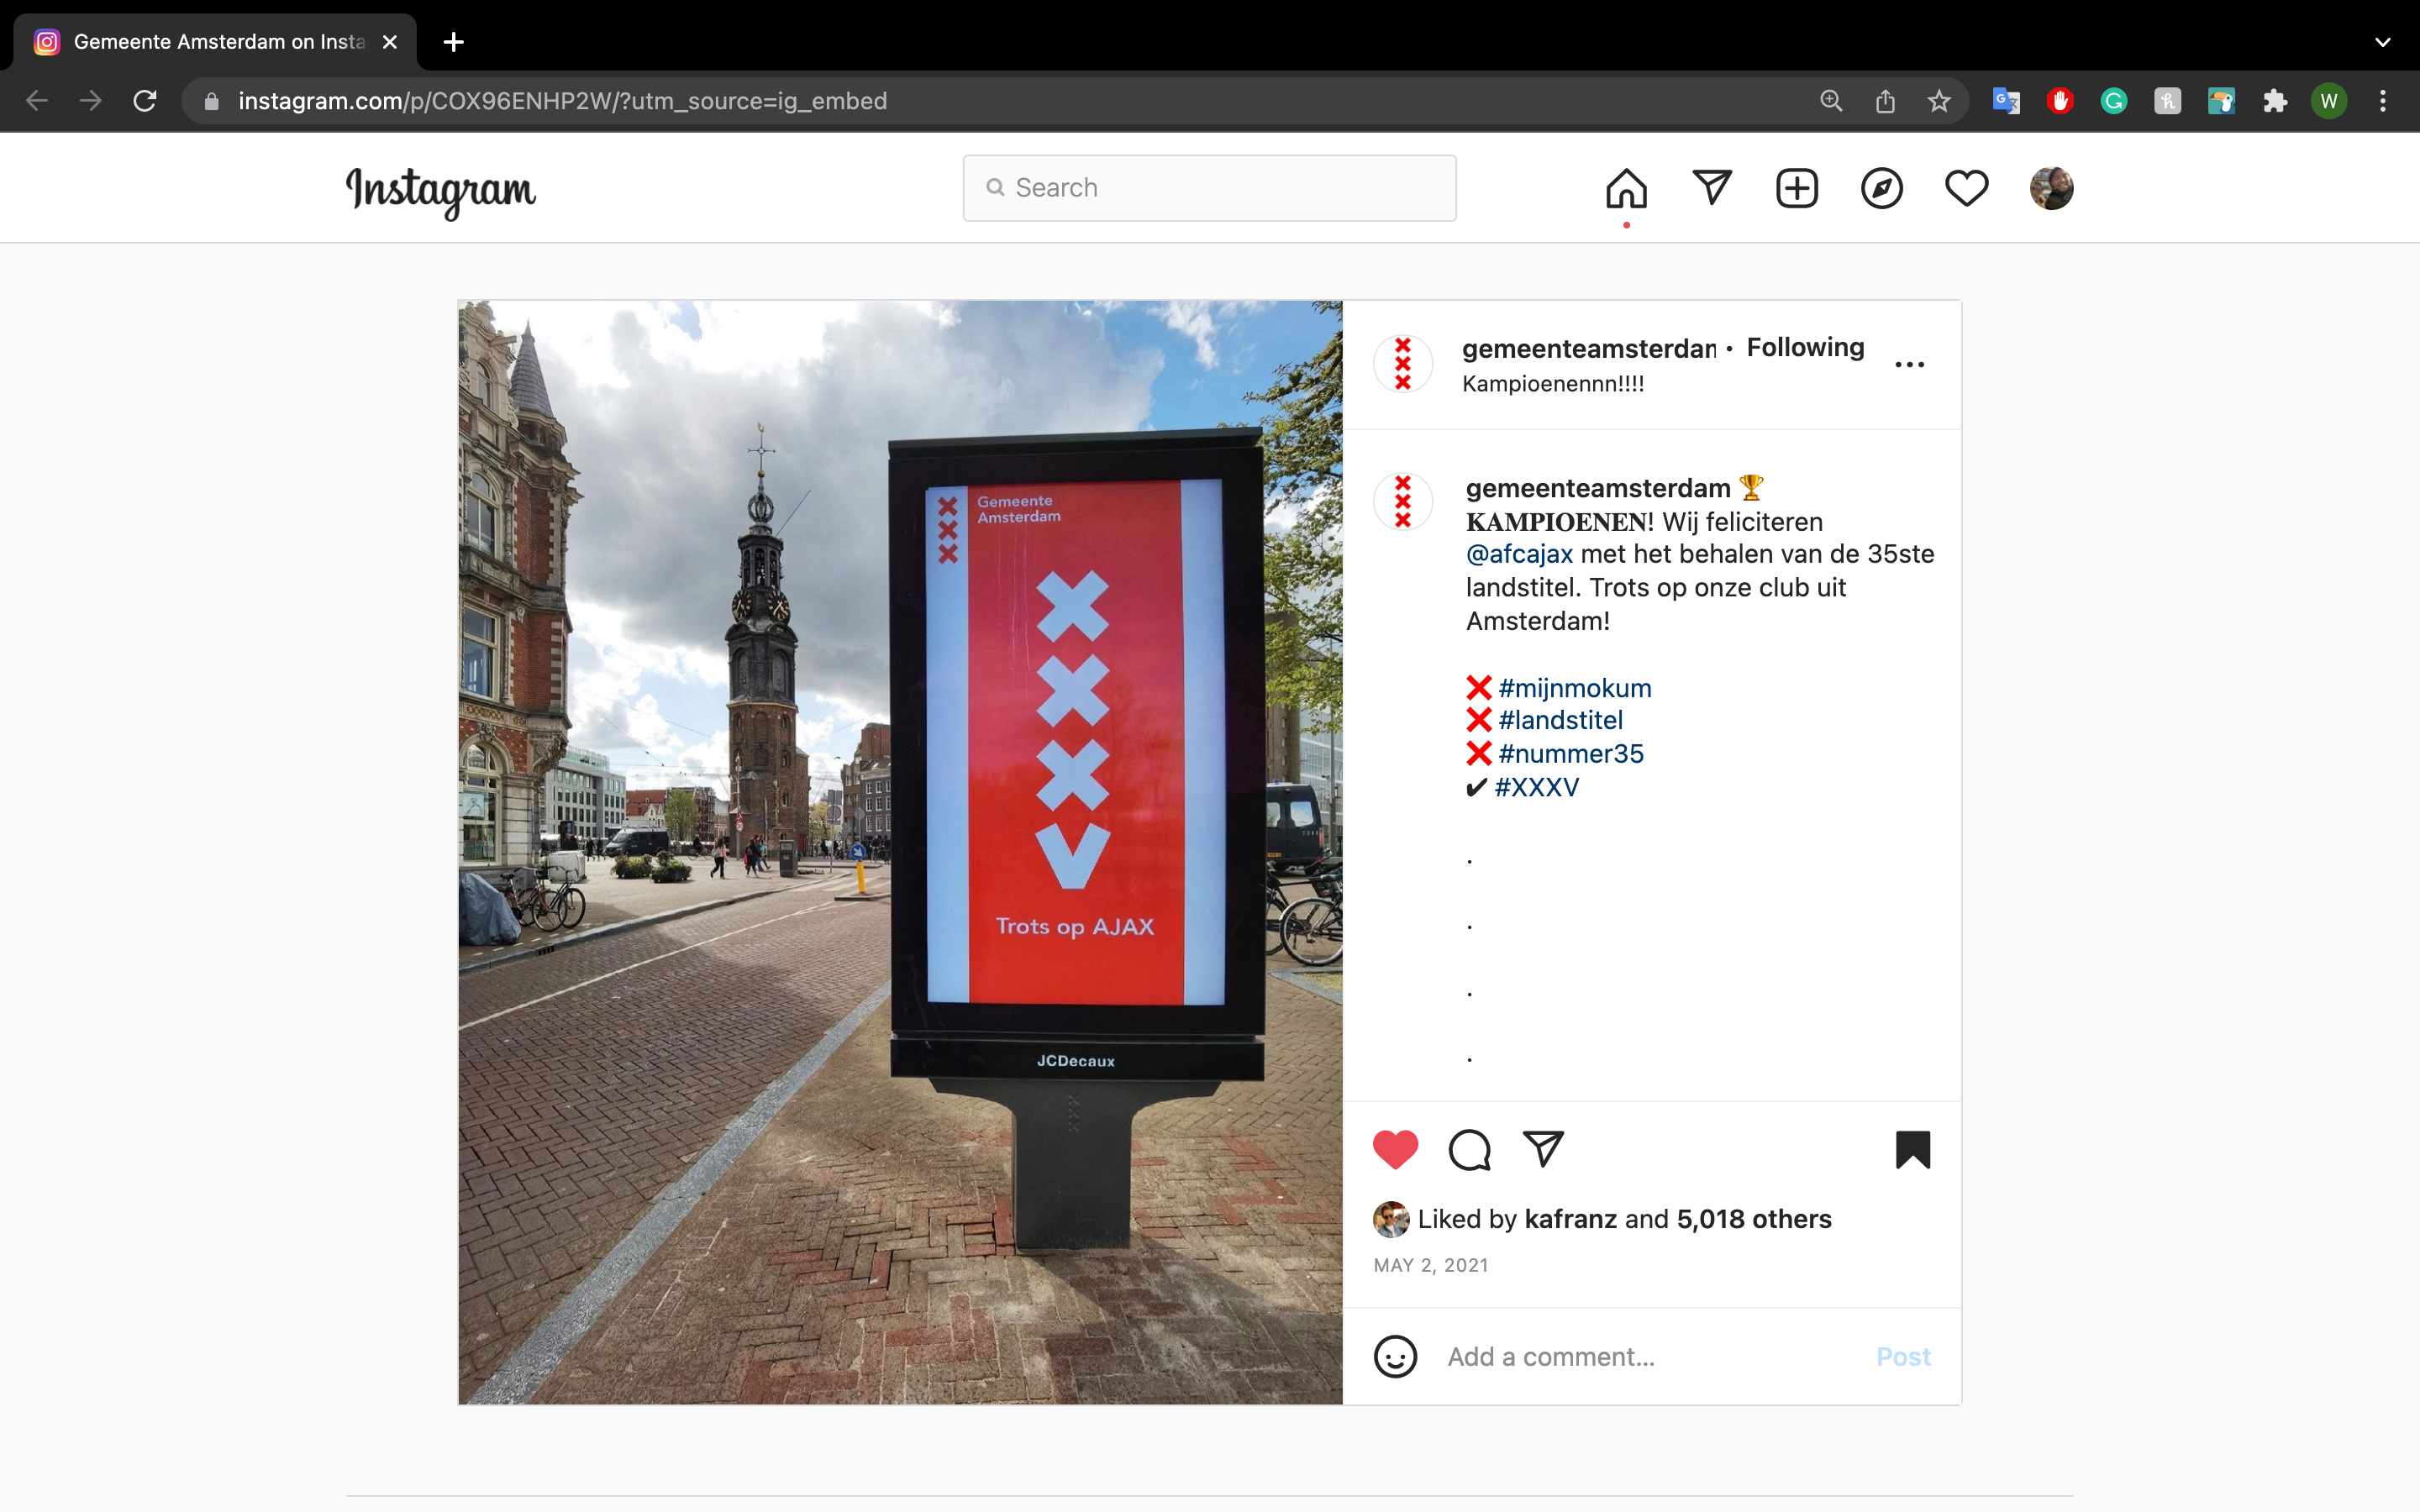
Task: Open Direct messages paper plane icon
Action: click(x=1711, y=188)
